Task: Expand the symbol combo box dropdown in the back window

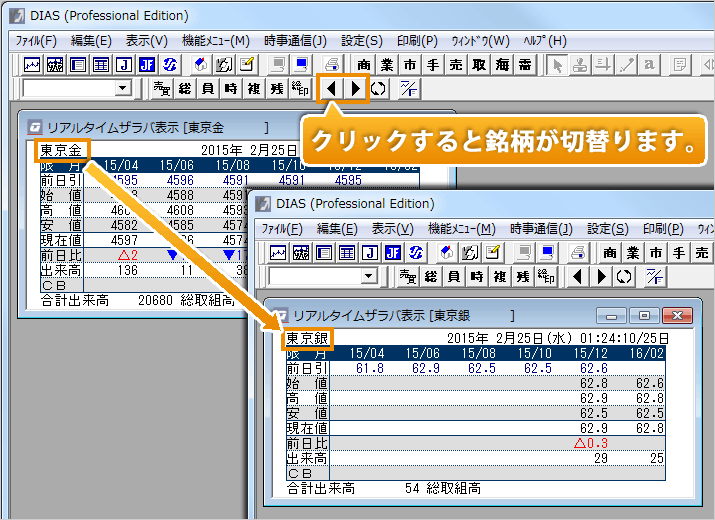Action: (x=123, y=89)
